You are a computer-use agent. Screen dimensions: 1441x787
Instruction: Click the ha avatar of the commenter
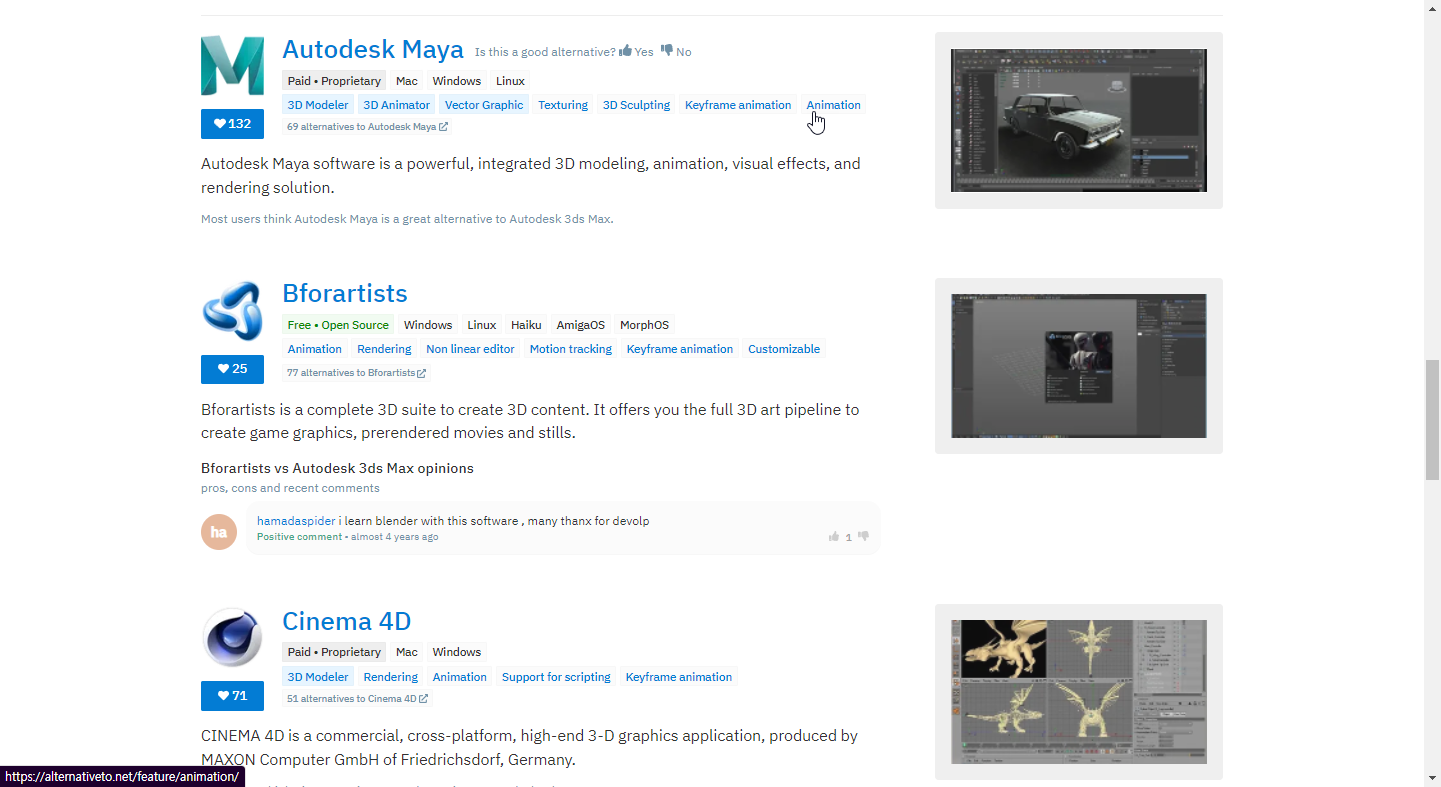[219, 532]
